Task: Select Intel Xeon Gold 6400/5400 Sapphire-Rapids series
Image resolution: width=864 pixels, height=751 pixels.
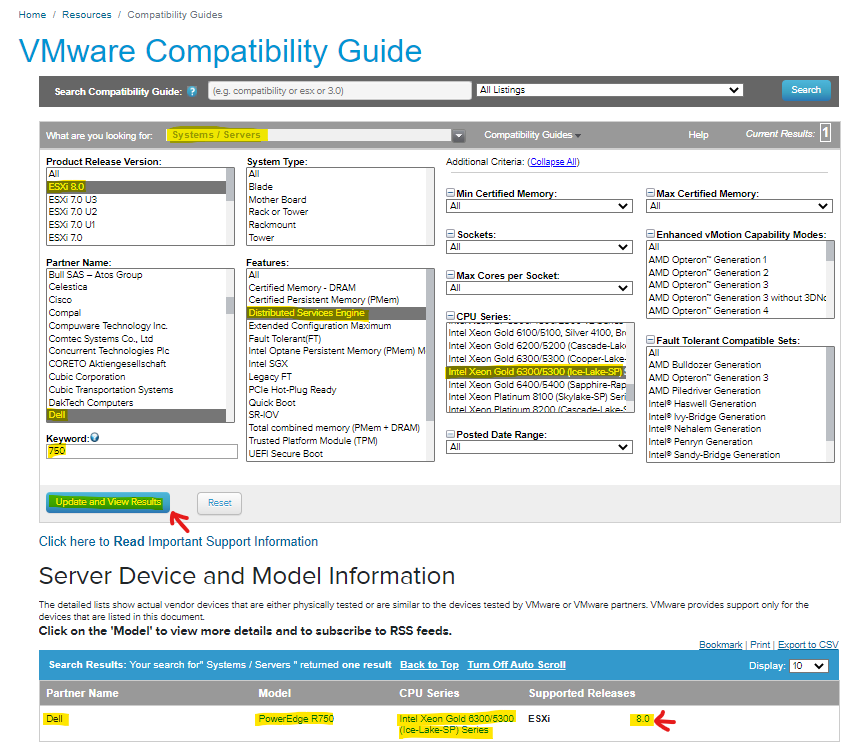Action: tap(537, 385)
